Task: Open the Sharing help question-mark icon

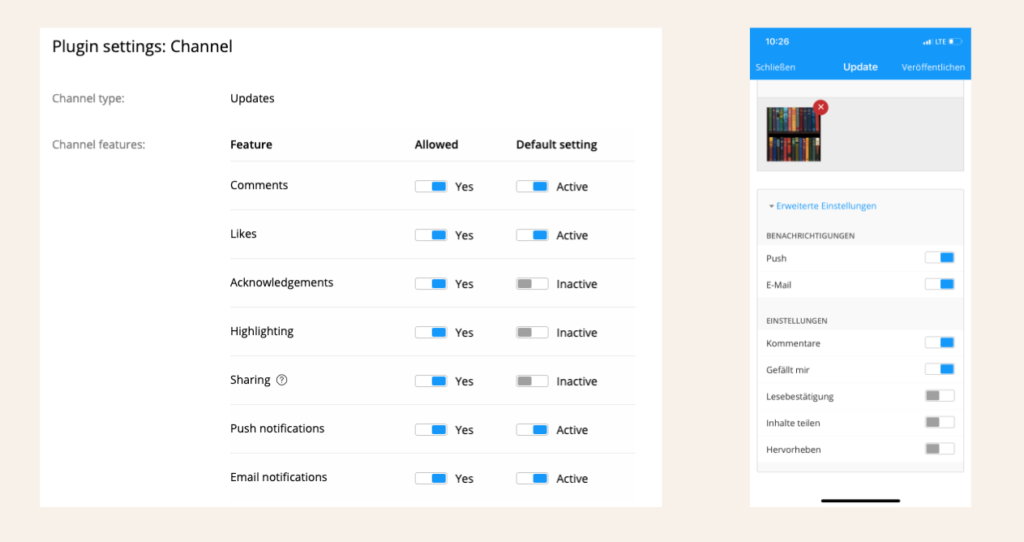Action: (281, 380)
